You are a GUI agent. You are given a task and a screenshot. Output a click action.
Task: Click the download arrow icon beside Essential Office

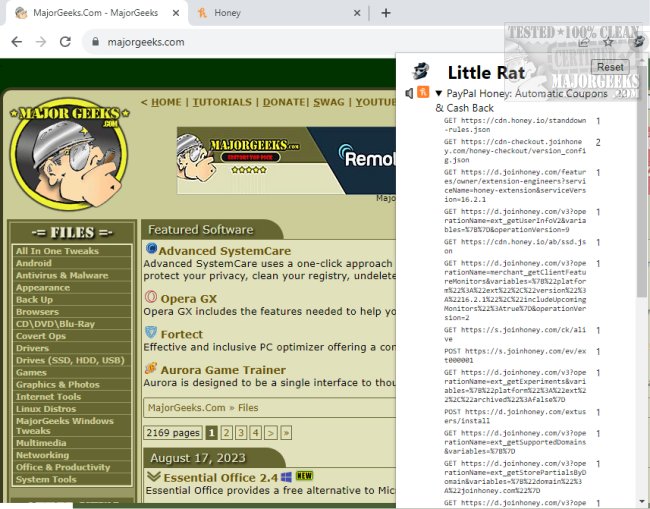click(153, 476)
